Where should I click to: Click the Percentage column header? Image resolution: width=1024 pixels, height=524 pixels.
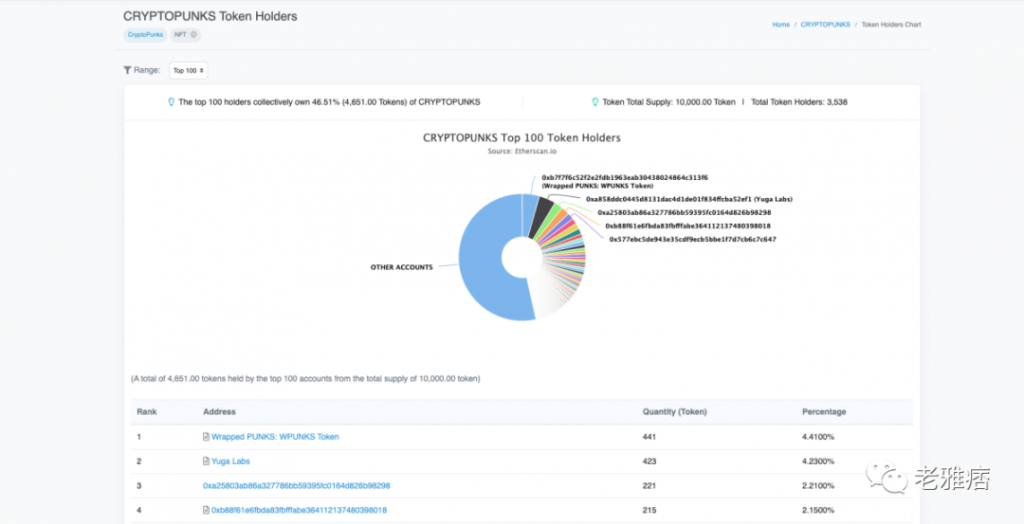coord(824,412)
